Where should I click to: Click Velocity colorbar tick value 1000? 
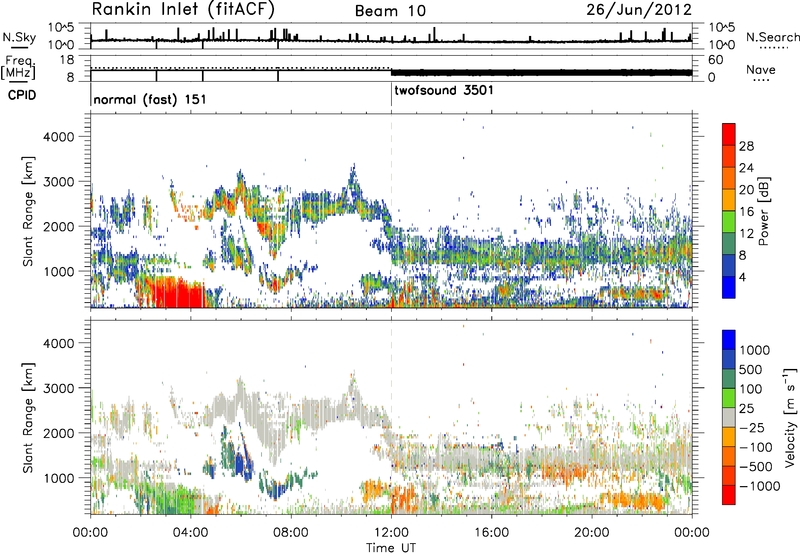pyautogui.click(x=755, y=350)
